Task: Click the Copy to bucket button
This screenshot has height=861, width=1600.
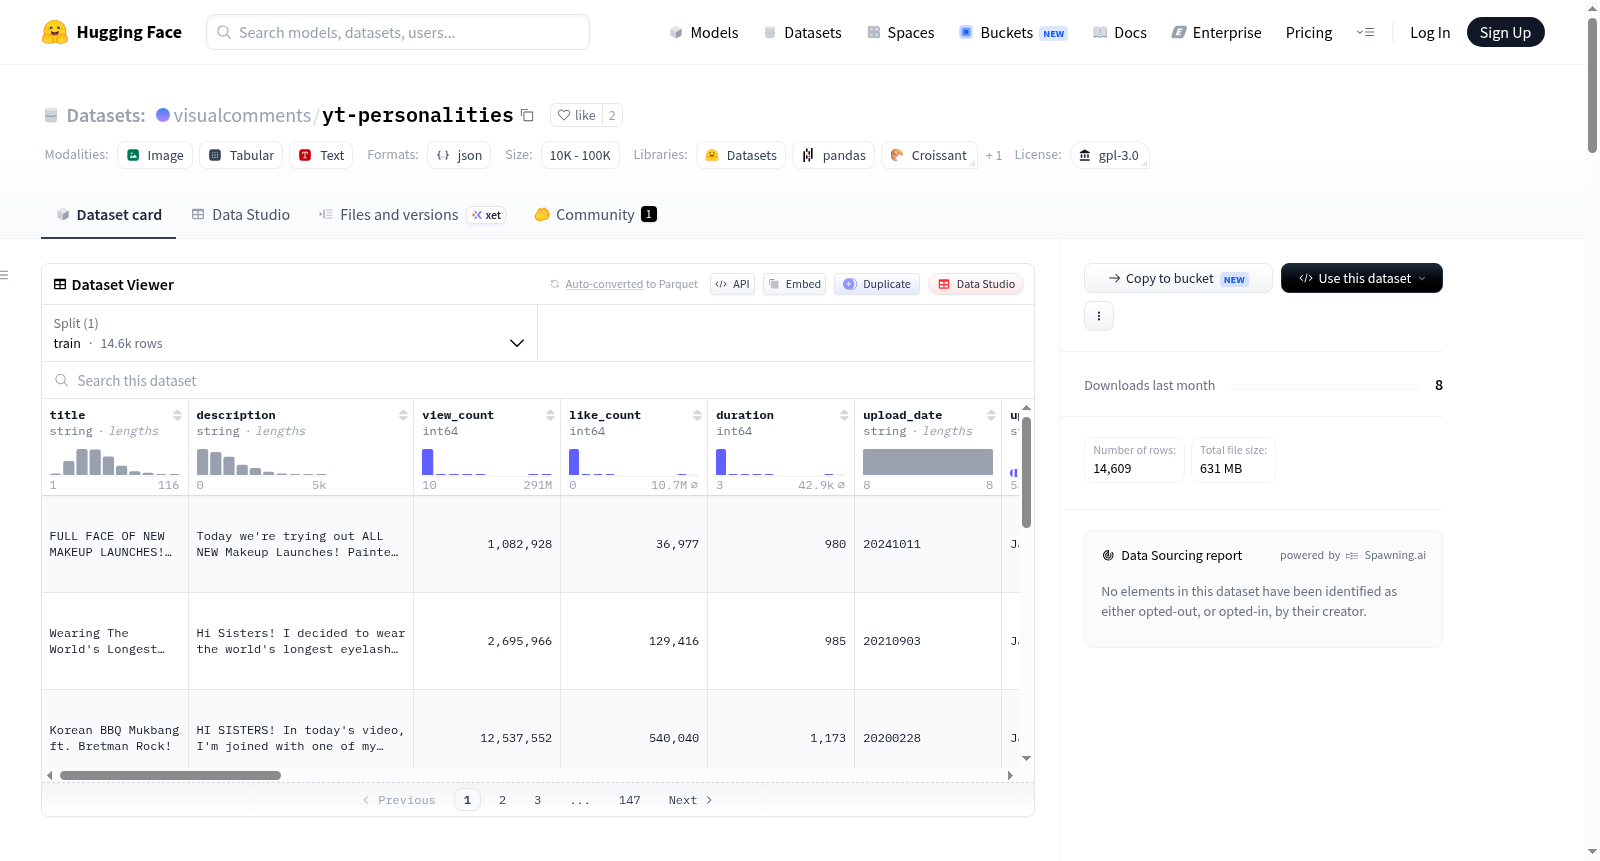Action: pos(1178,278)
